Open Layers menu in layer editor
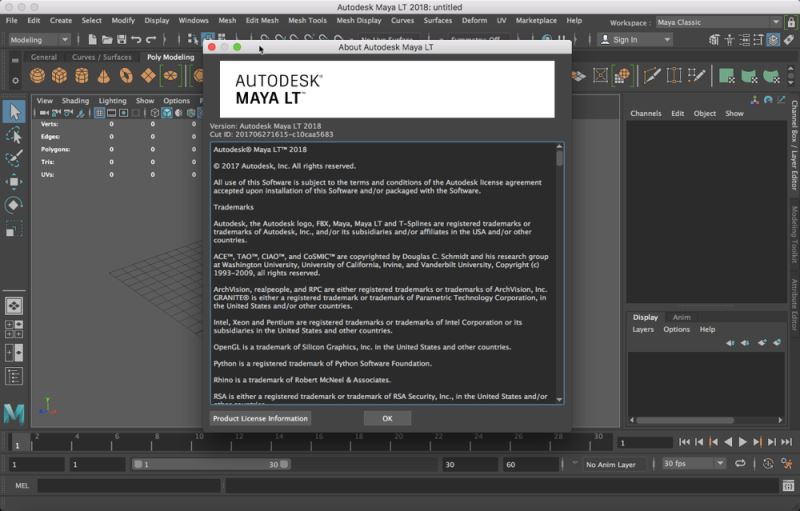Viewport: 800px width, 511px height. [x=643, y=329]
